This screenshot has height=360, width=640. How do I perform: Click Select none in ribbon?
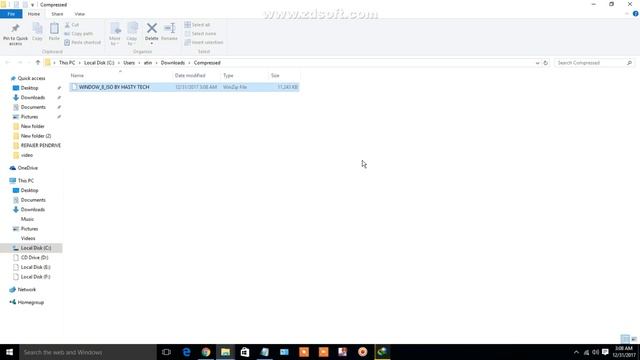click(200, 33)
